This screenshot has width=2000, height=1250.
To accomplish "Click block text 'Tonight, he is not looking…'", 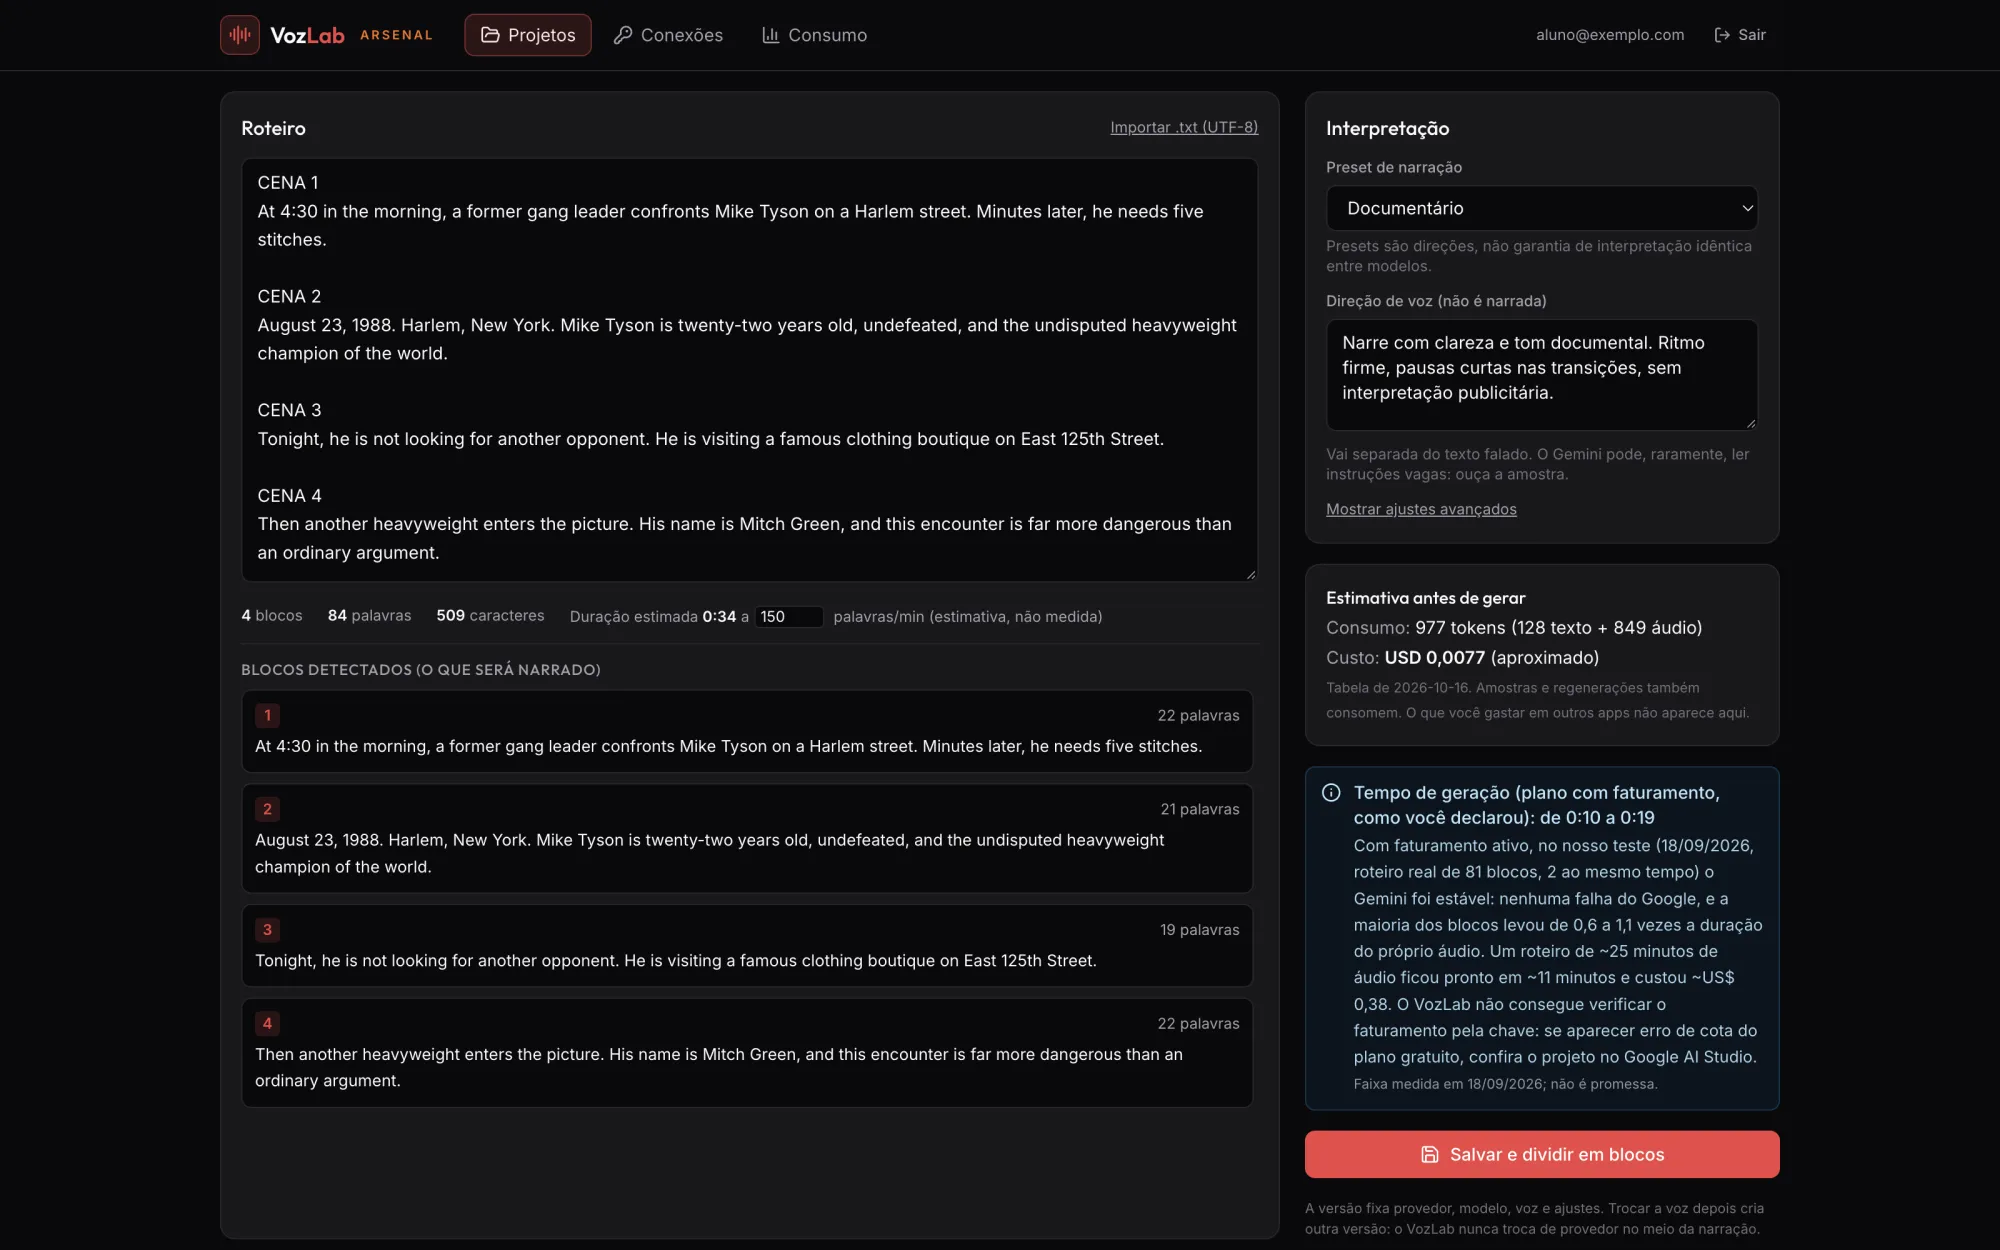I will (675, 960).
